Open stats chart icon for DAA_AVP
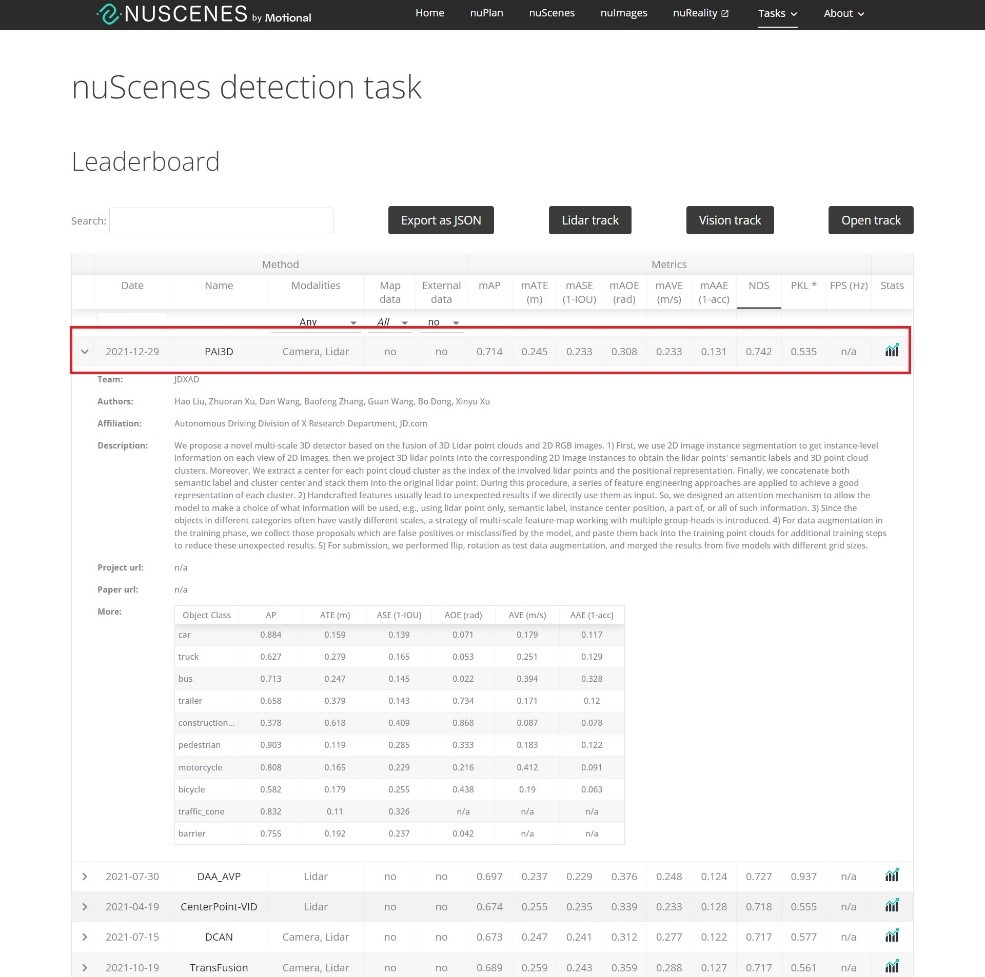The height and width of the screenshot is (977, 985). [891, 876]
